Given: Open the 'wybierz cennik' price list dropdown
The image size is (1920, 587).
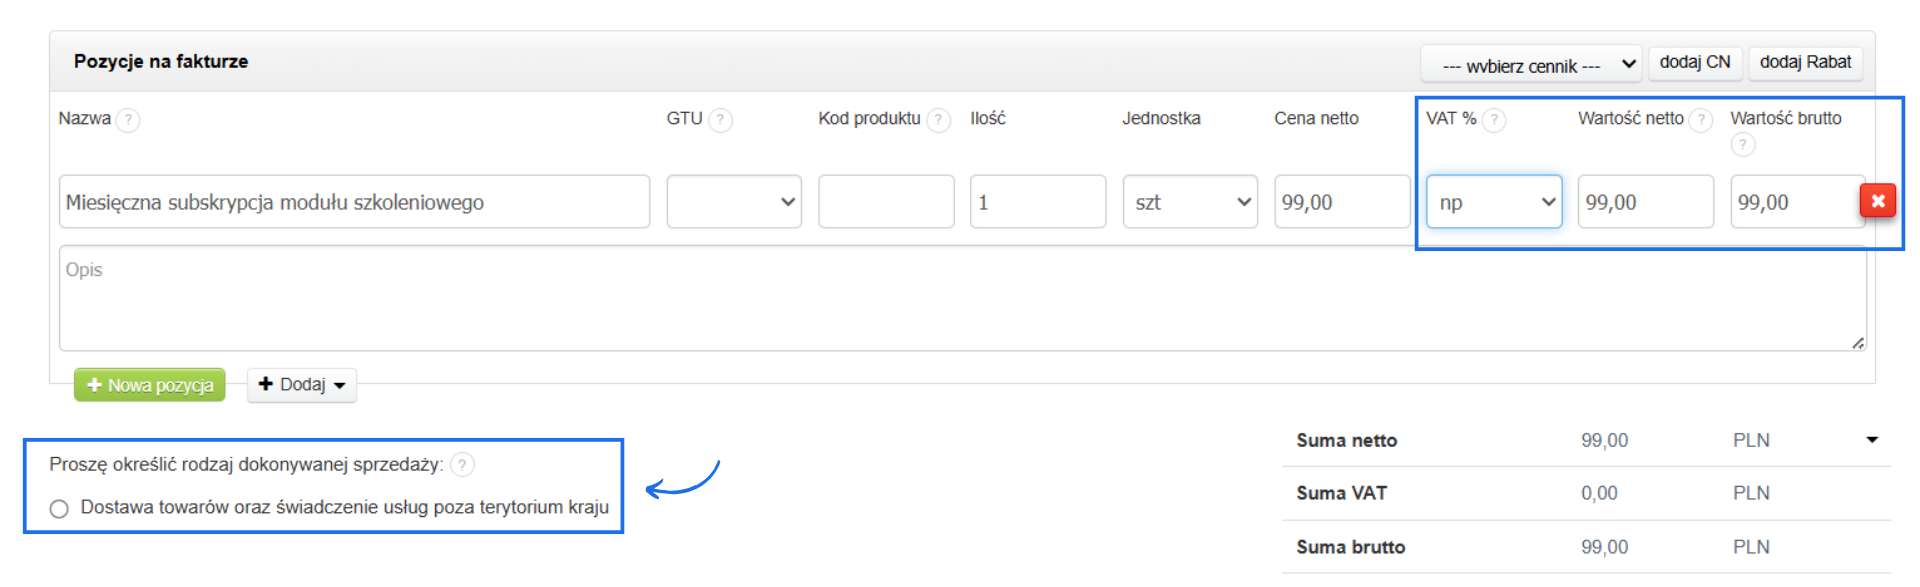Looking at the screenshot, I should click(x=1530, y=65).
